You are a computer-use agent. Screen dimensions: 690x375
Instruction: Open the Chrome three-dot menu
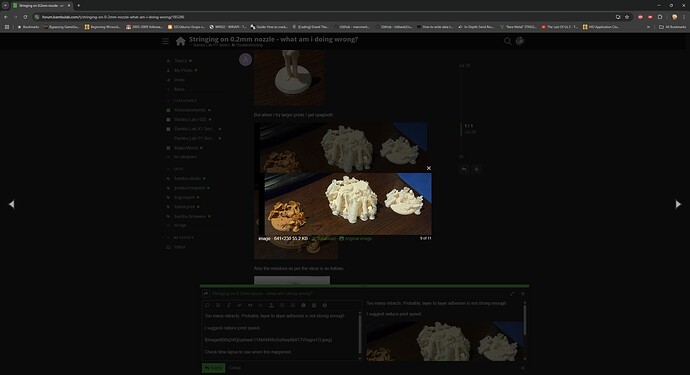(x=684, y=17)
